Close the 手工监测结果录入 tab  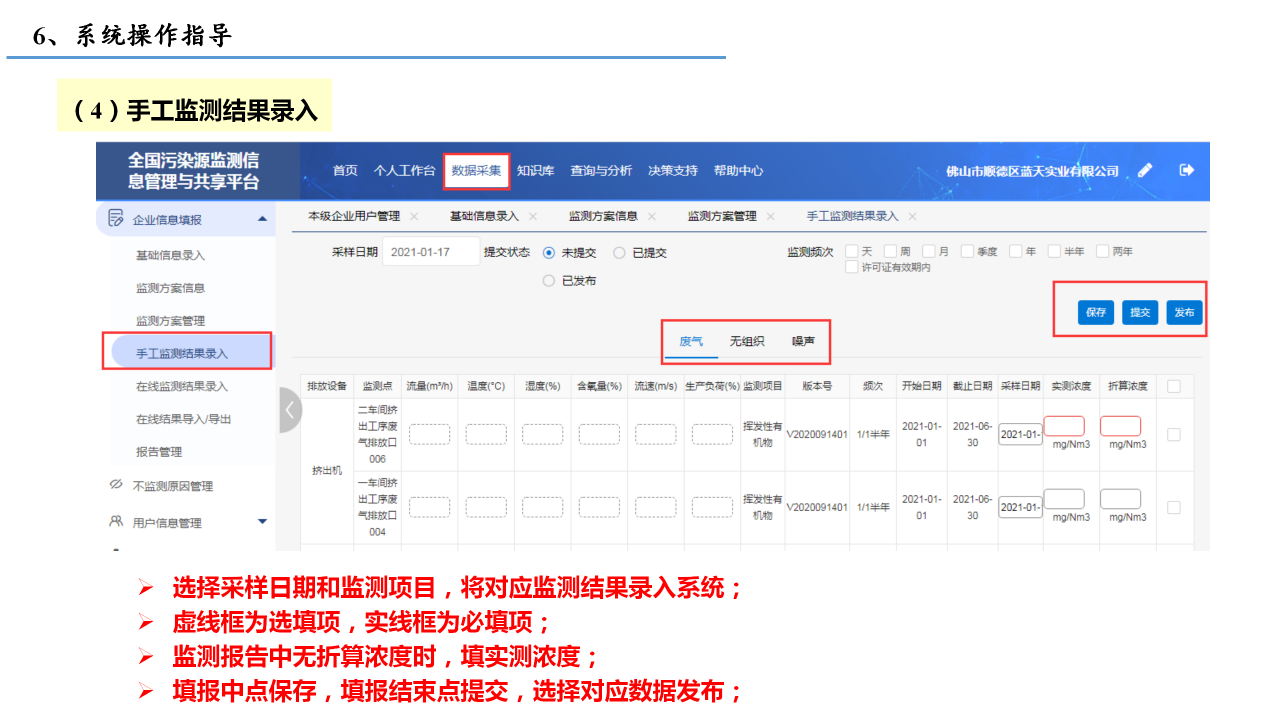912,216
